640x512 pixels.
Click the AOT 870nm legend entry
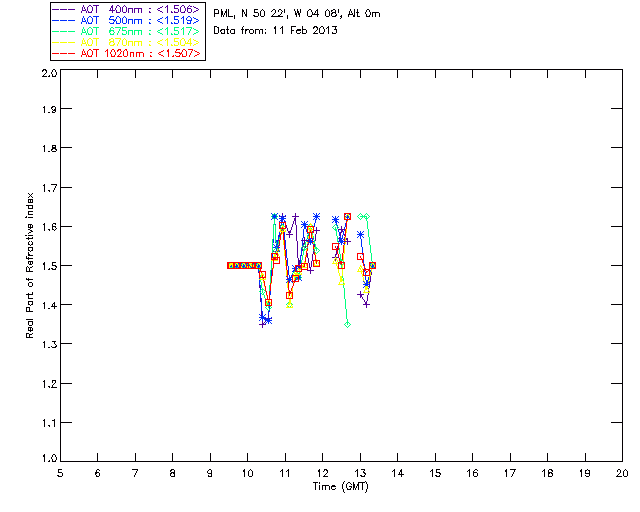click(126, 42)
